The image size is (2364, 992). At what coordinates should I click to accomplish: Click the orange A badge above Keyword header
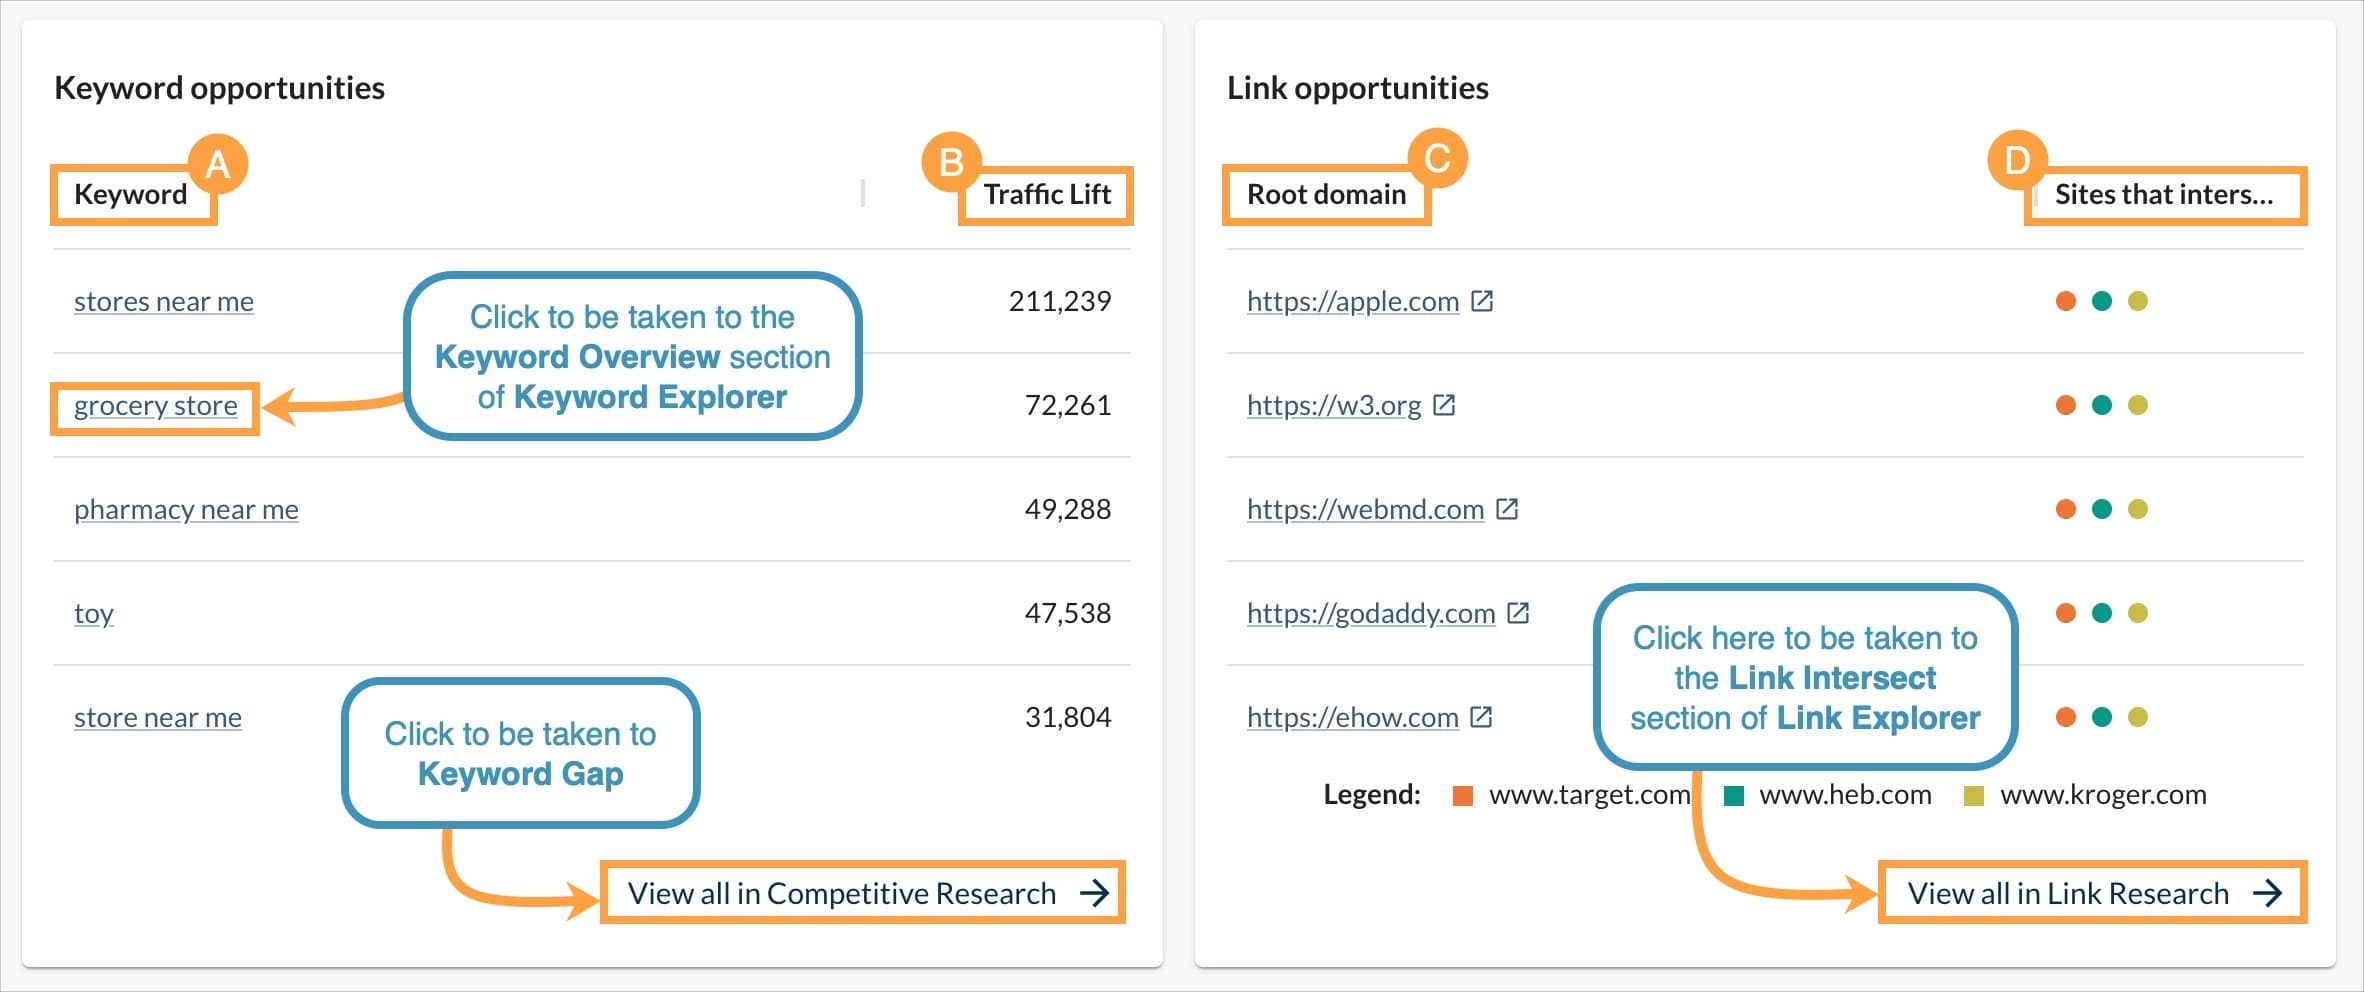(x=218, y=162)
